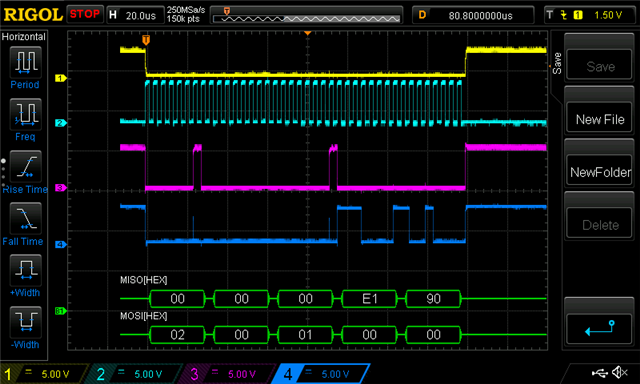This screenshot has height=384, width=640.
Task: Click the orange trigger position marker at the top of the grid
Action: 308,33
